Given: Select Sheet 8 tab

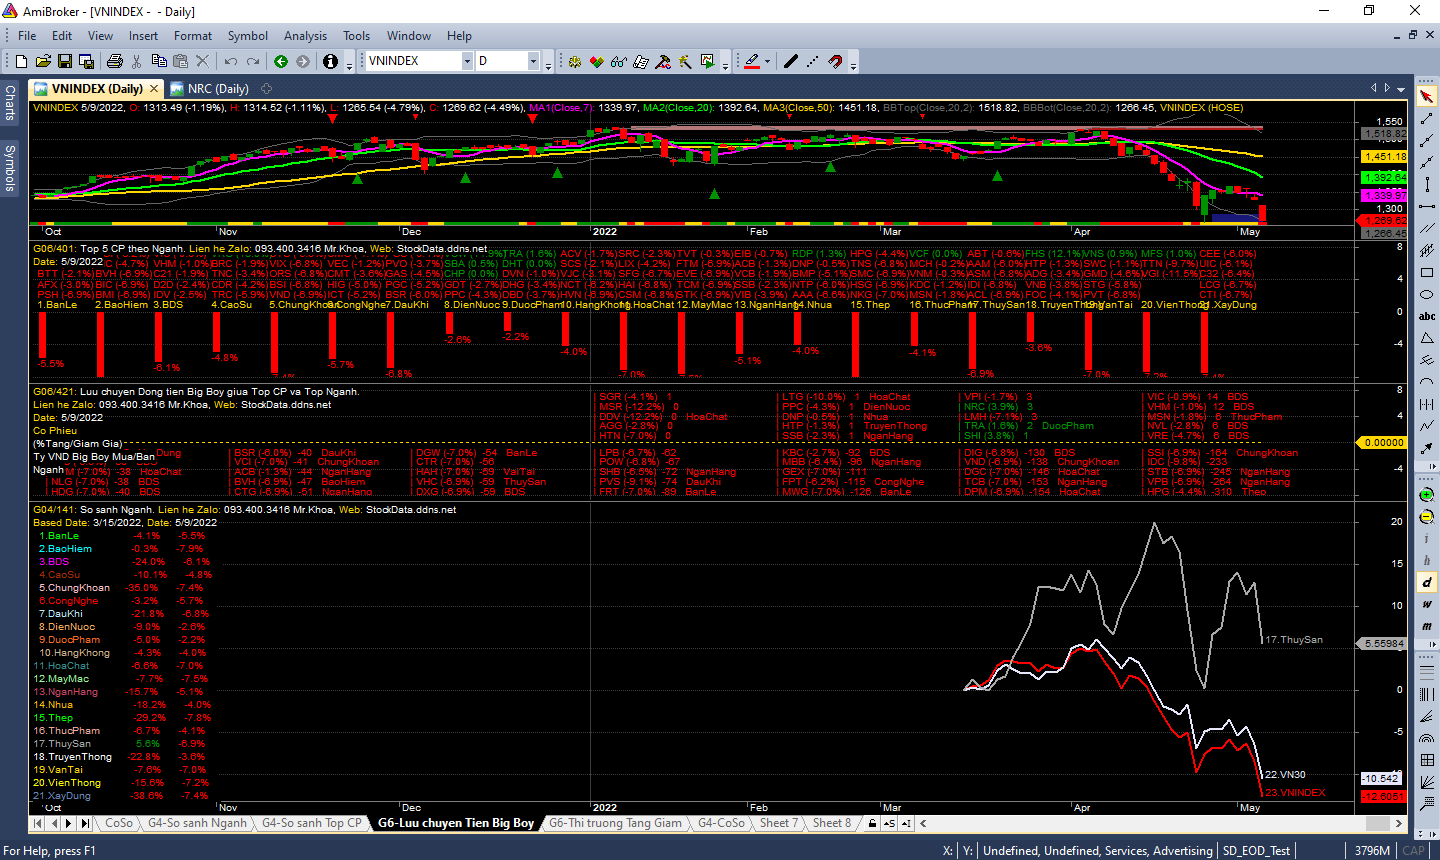Looking at the screenshot, I should (x=832, y=823).
